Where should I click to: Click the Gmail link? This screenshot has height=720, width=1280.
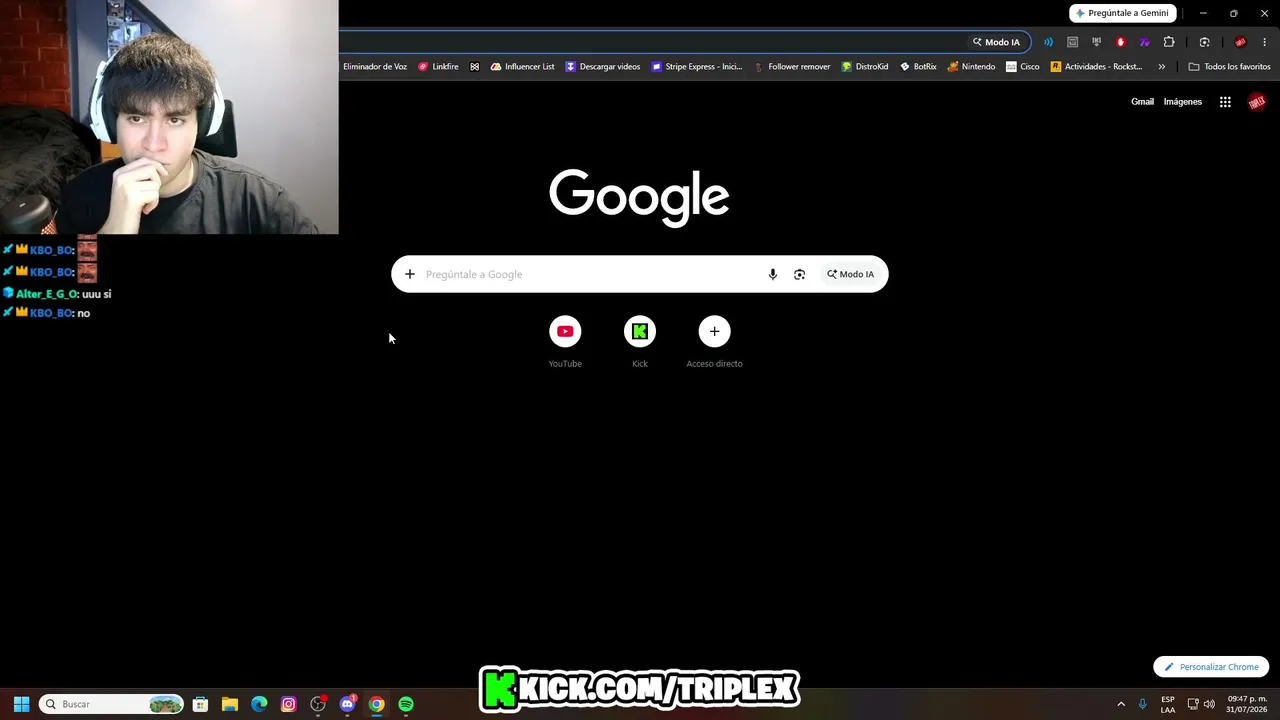tap(1142, 102)
